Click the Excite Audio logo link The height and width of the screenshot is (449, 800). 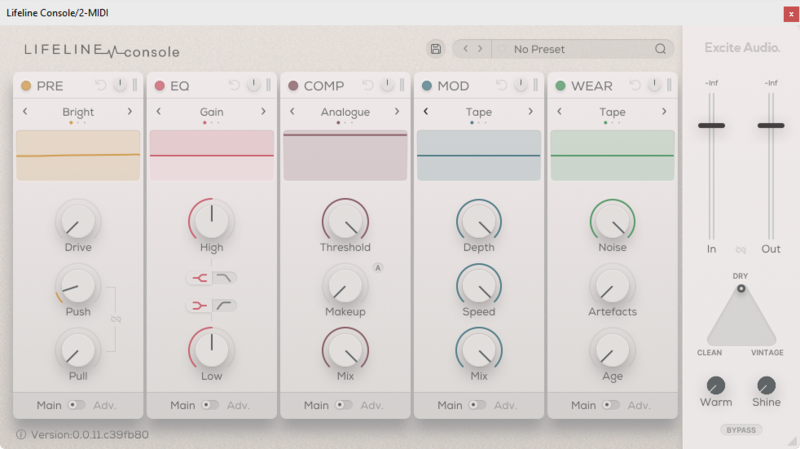click(x=743, y=47)
